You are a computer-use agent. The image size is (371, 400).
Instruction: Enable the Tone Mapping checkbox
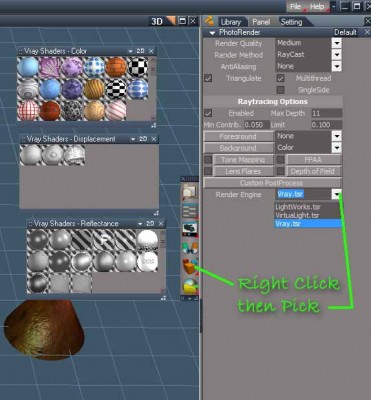(x=208, y=160)
